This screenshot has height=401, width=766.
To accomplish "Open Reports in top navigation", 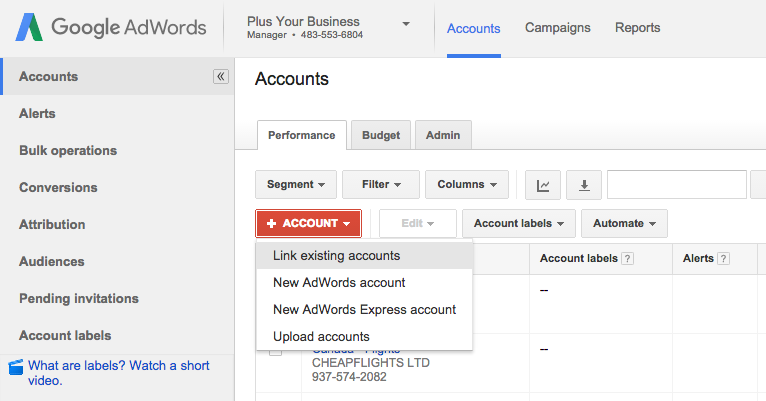I will point(638,28).
